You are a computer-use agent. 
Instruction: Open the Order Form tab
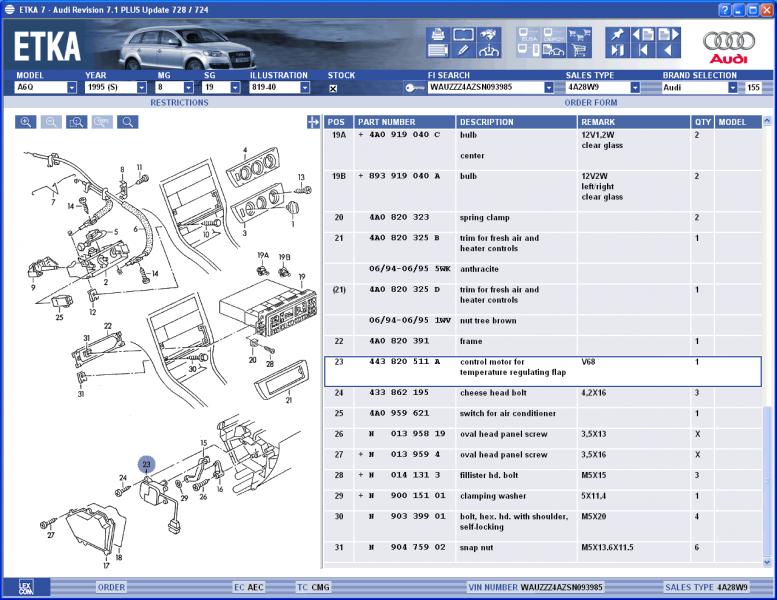[x=590, y=102]
